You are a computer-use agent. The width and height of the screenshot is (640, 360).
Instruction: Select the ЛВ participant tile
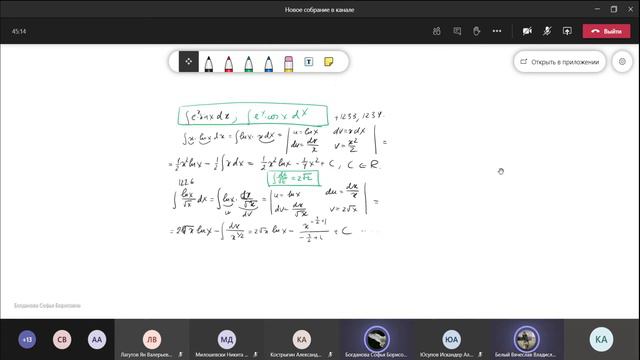pos(152,340)
